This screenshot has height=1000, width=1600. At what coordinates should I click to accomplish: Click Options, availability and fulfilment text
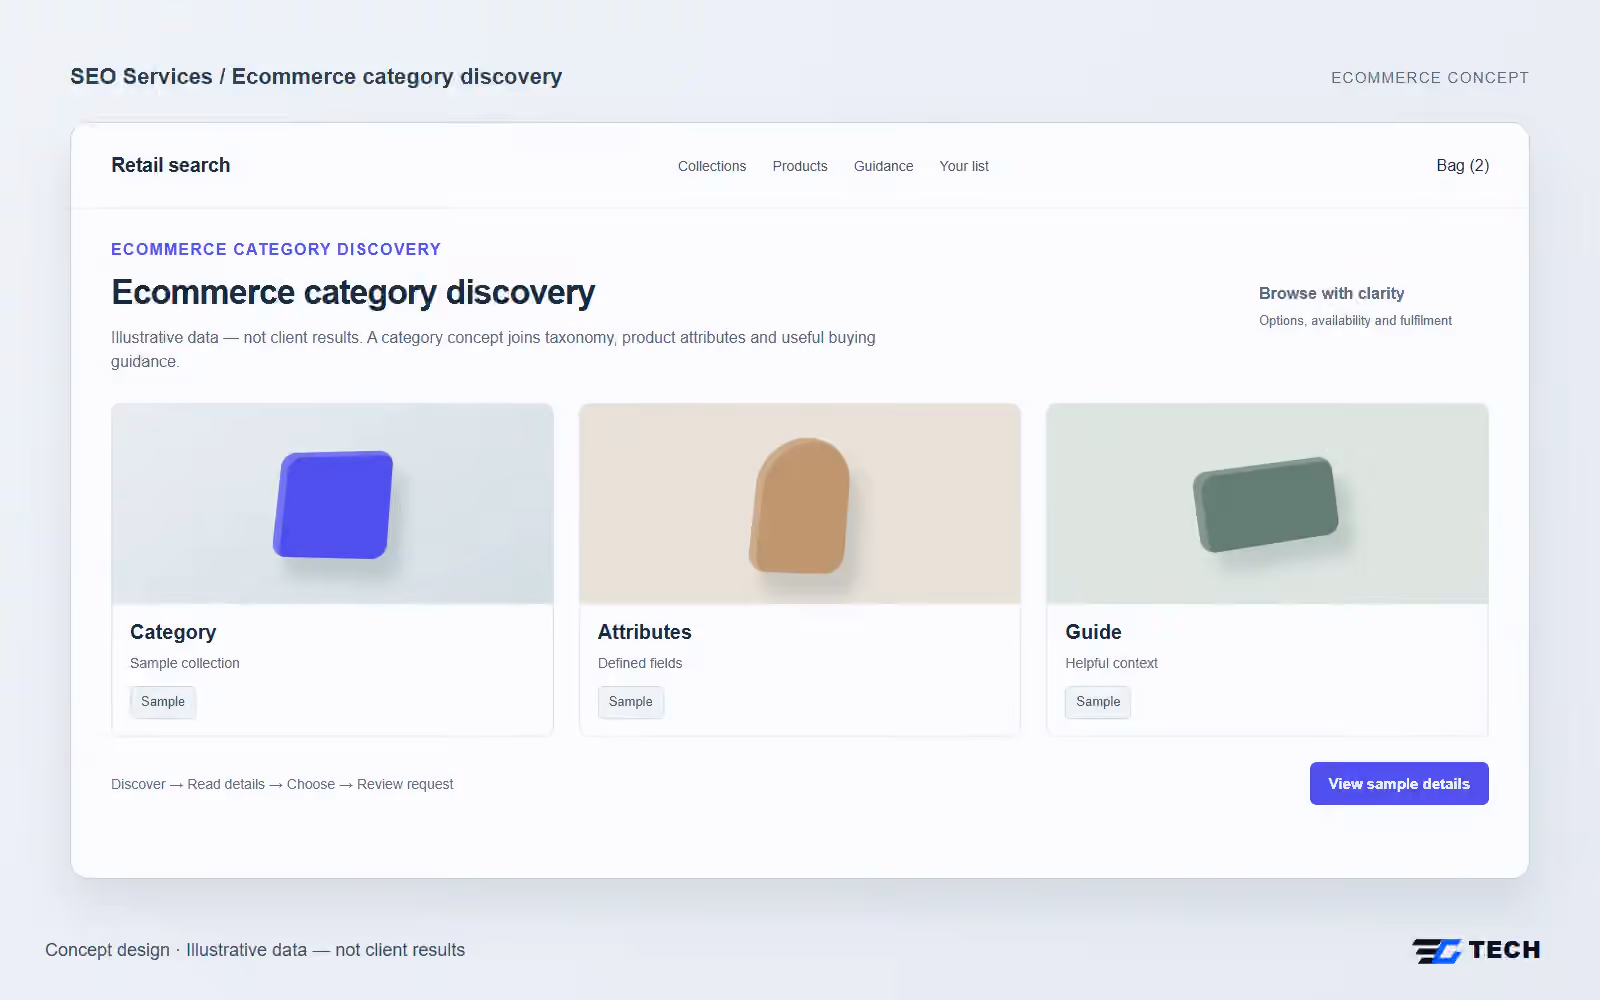[1355, 320]
